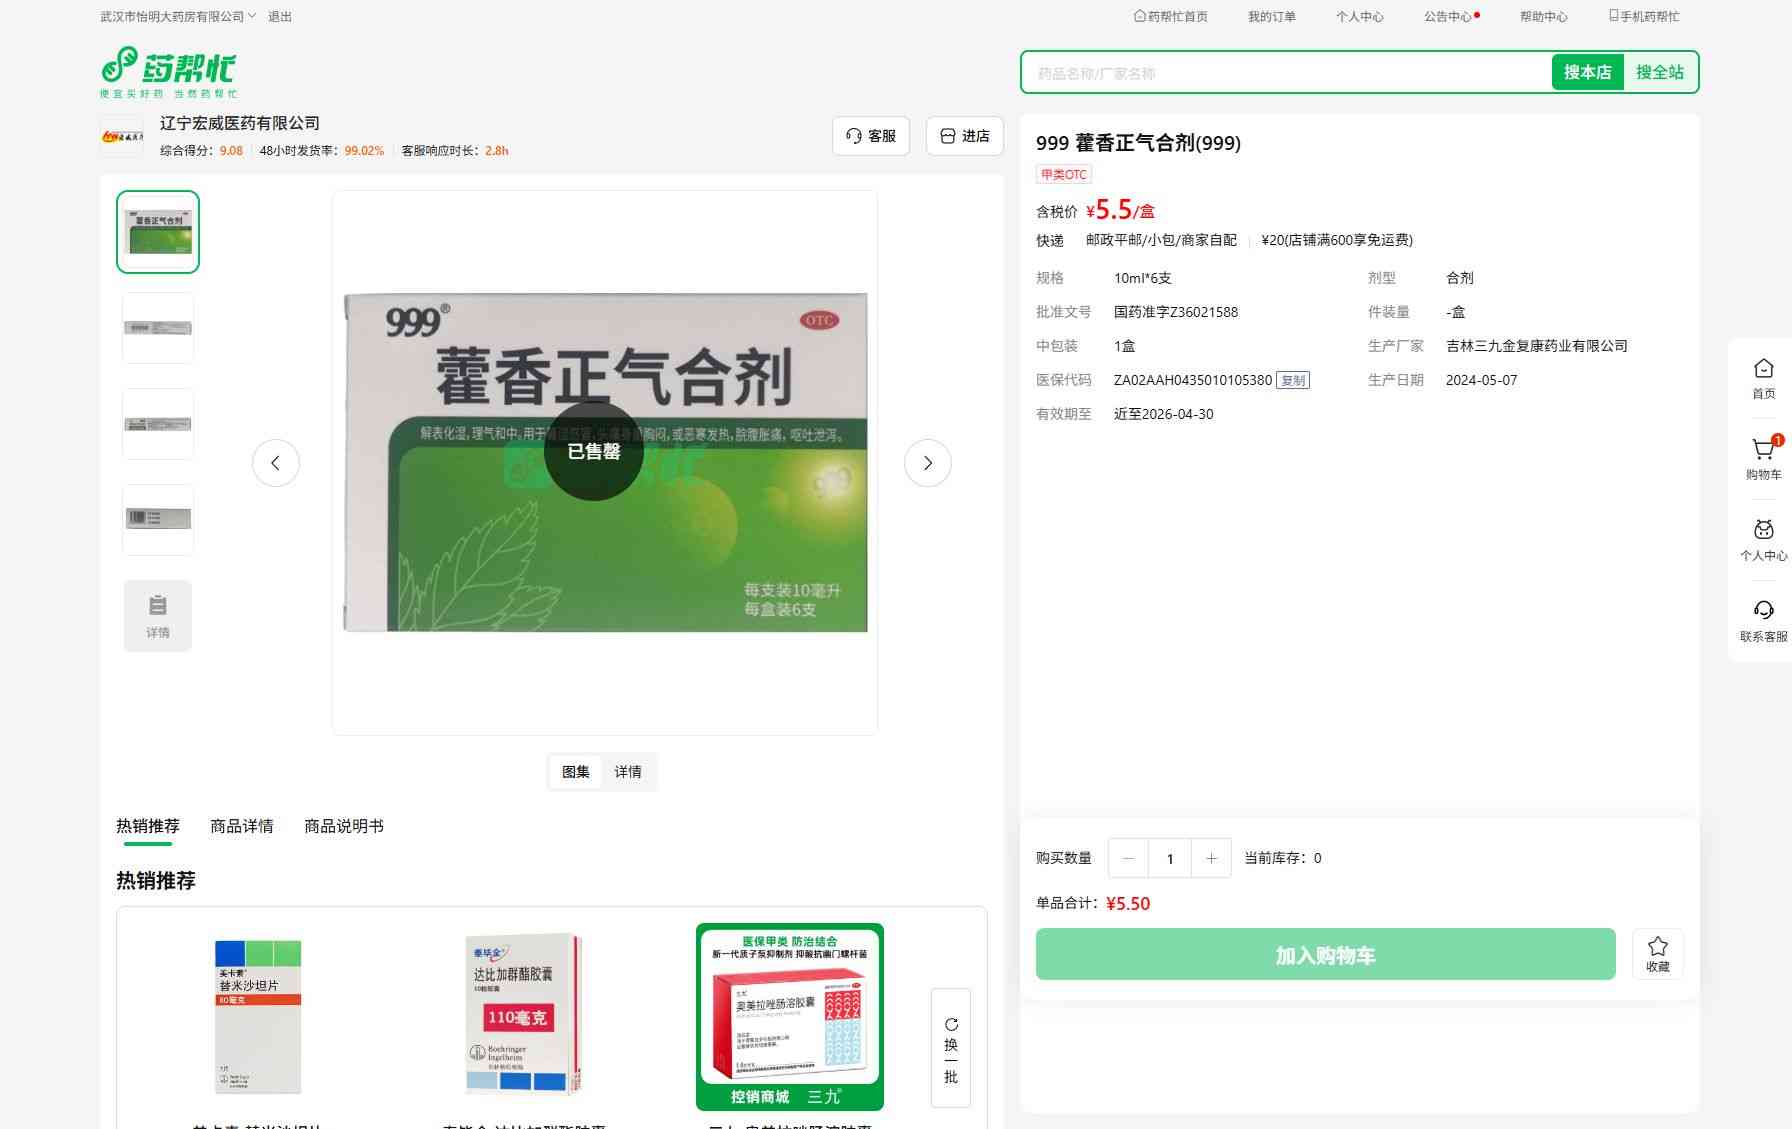This screenshot has width=1792, height=1129.
Task: Copy the medical insurance code with 复制
Action: click(1293, 380)
